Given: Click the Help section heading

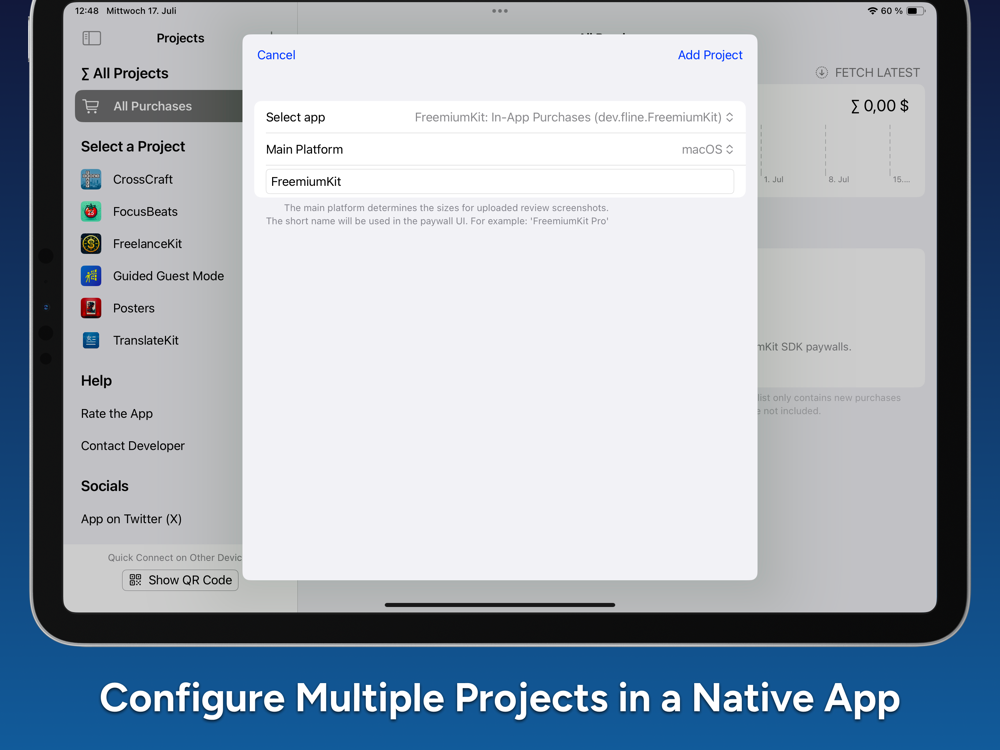Looking at the screenshot, I should [96, 381].
